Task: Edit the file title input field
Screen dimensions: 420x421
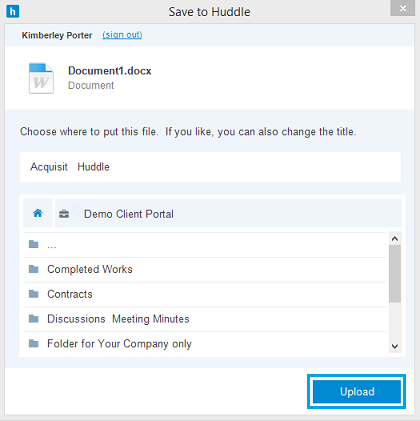Action: coord(210,167)
